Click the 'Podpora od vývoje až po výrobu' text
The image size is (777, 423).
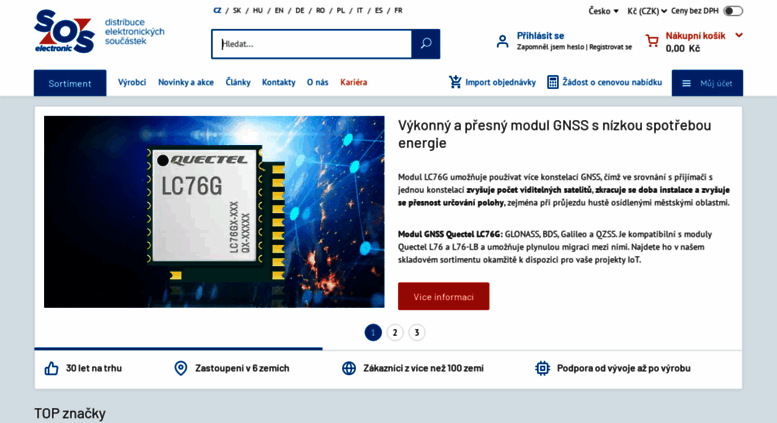623,368
